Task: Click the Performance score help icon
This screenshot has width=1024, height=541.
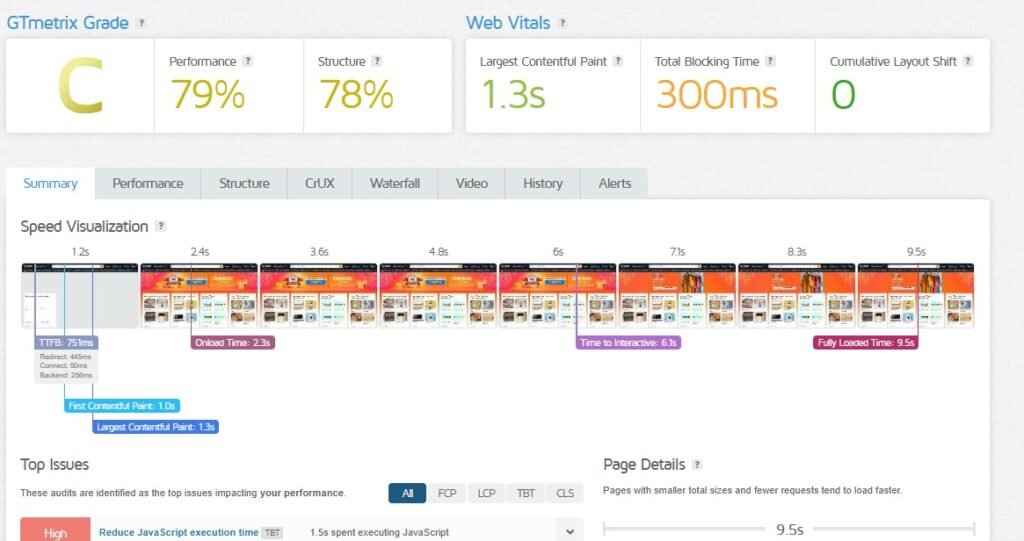Action: click(x=248, y=61)
